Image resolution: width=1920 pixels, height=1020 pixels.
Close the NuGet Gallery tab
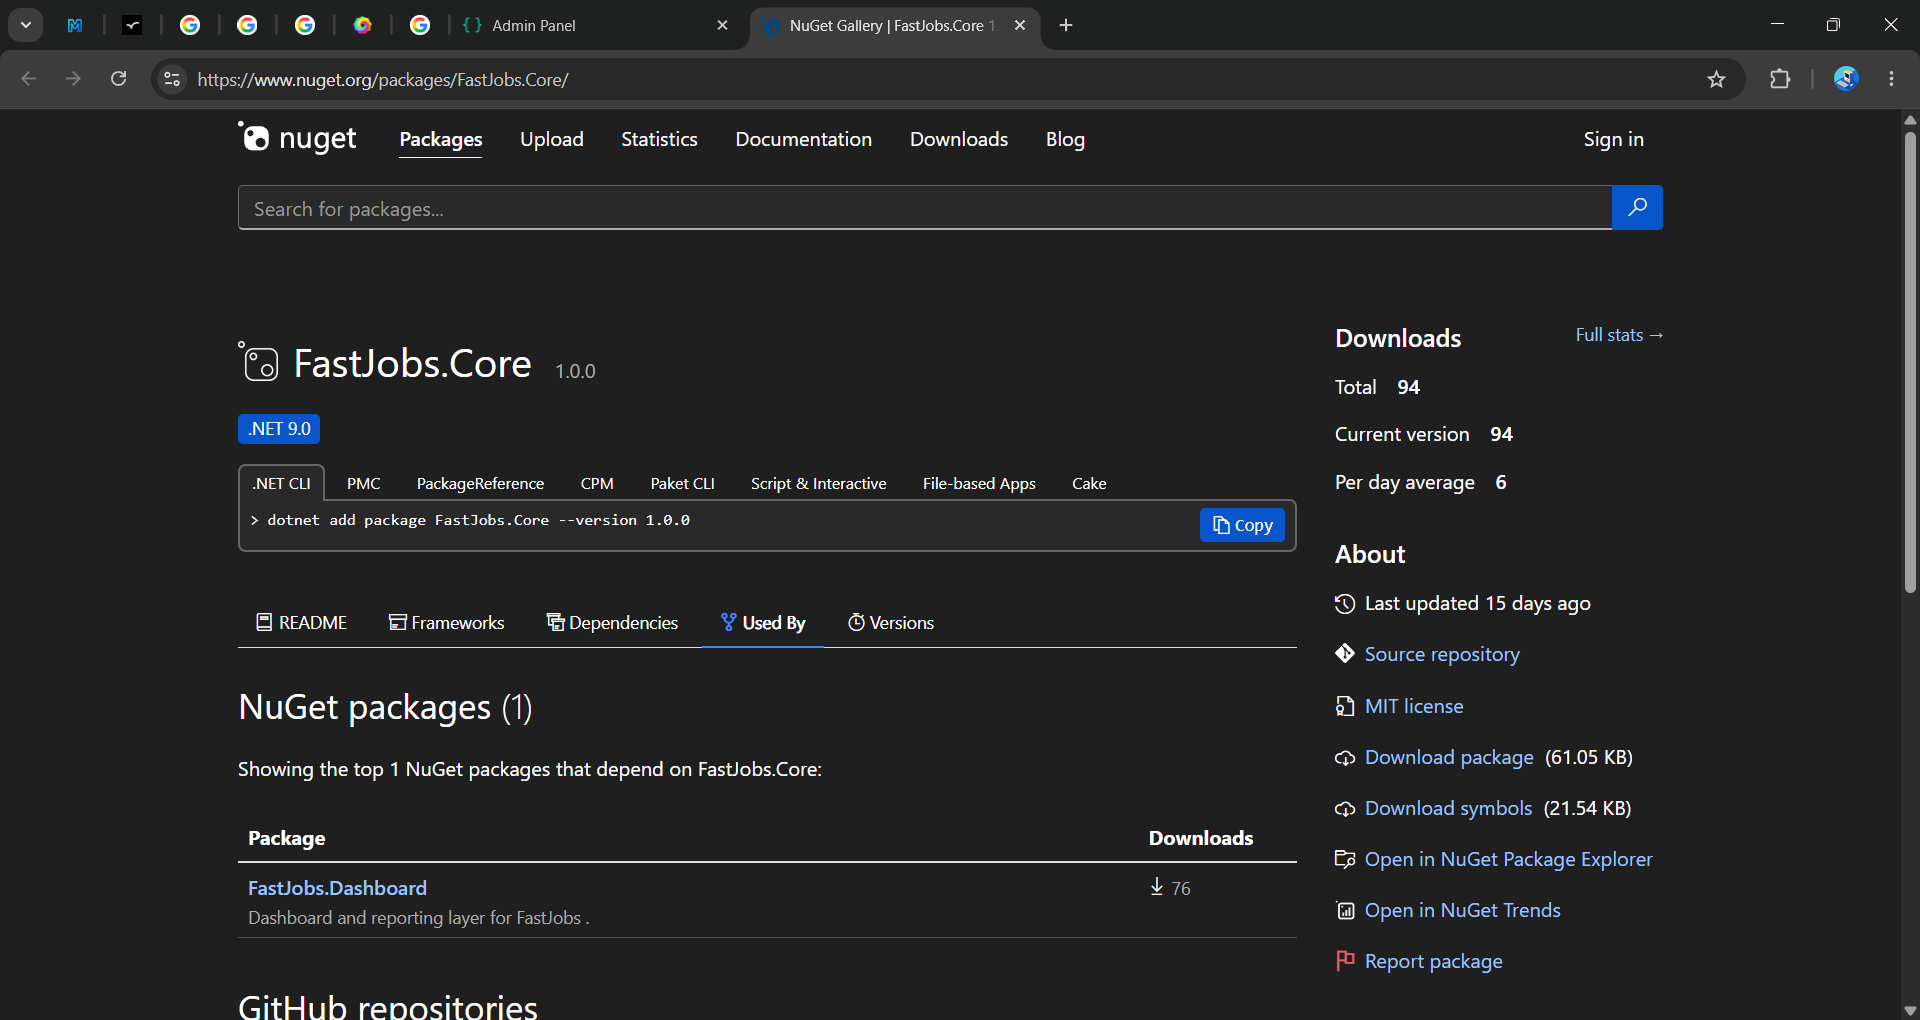pos(1020,25)
